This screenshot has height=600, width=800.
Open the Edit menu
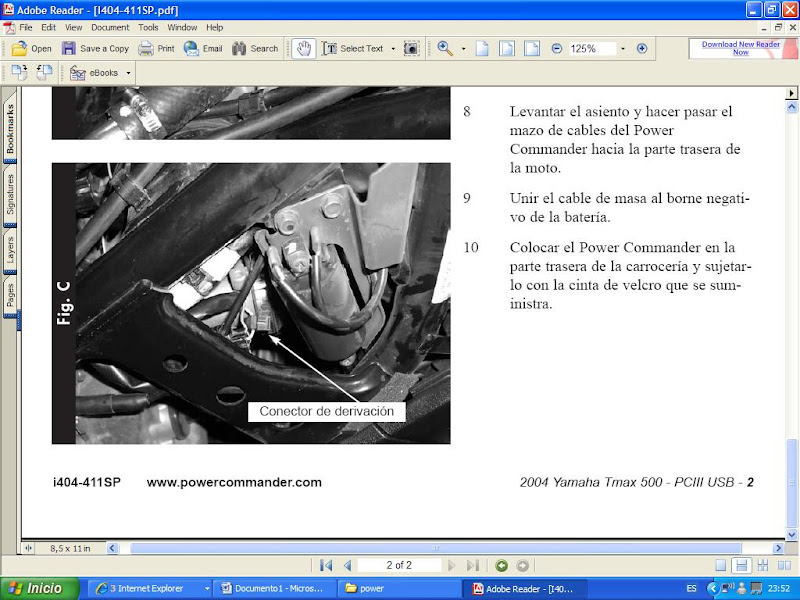click(48, 28)
